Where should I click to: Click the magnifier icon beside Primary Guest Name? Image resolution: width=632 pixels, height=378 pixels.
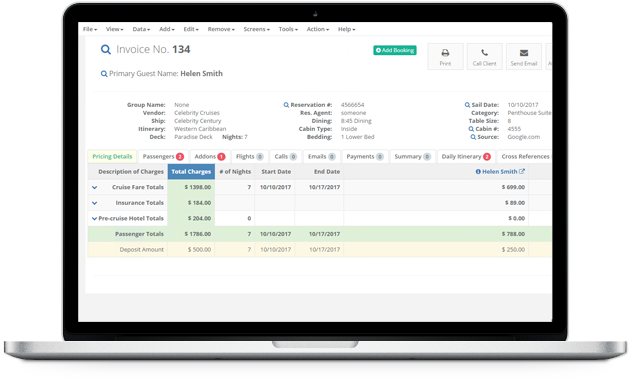[x=104, y=74]
